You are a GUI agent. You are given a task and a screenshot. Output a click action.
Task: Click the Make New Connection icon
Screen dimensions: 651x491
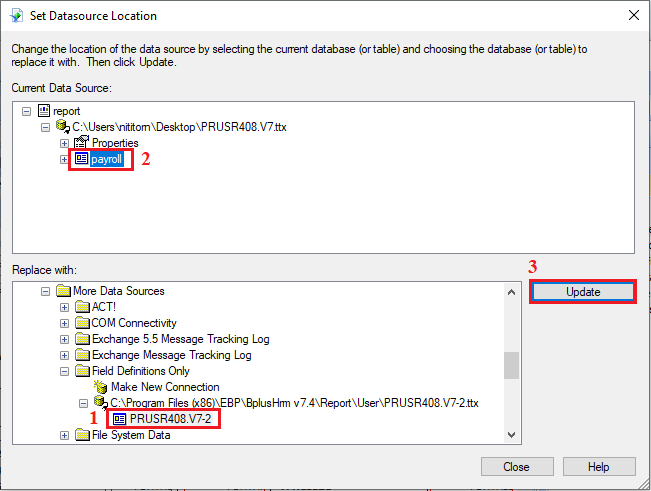click(x=100, y=387)
